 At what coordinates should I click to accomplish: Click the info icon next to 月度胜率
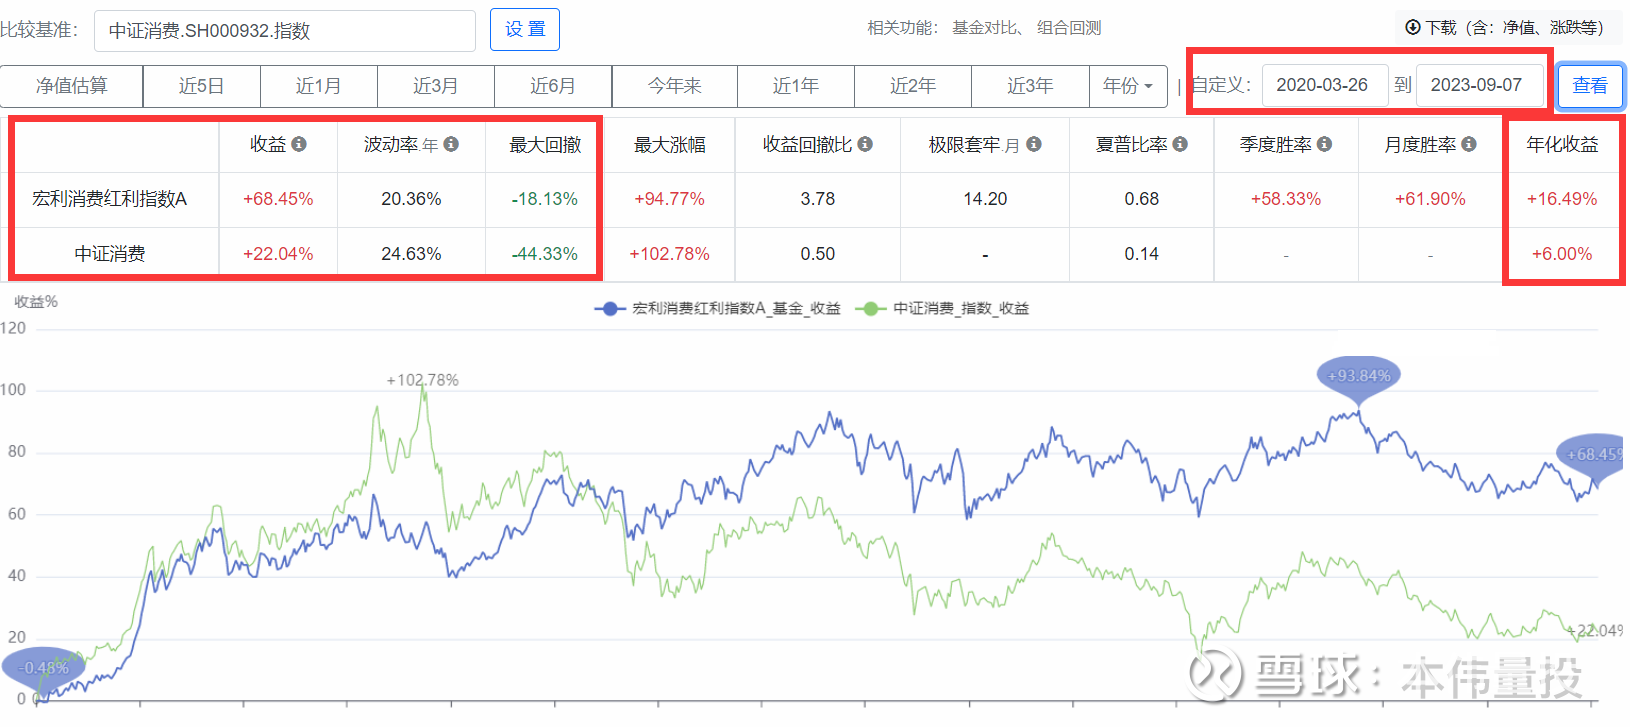click(1469, 144)
